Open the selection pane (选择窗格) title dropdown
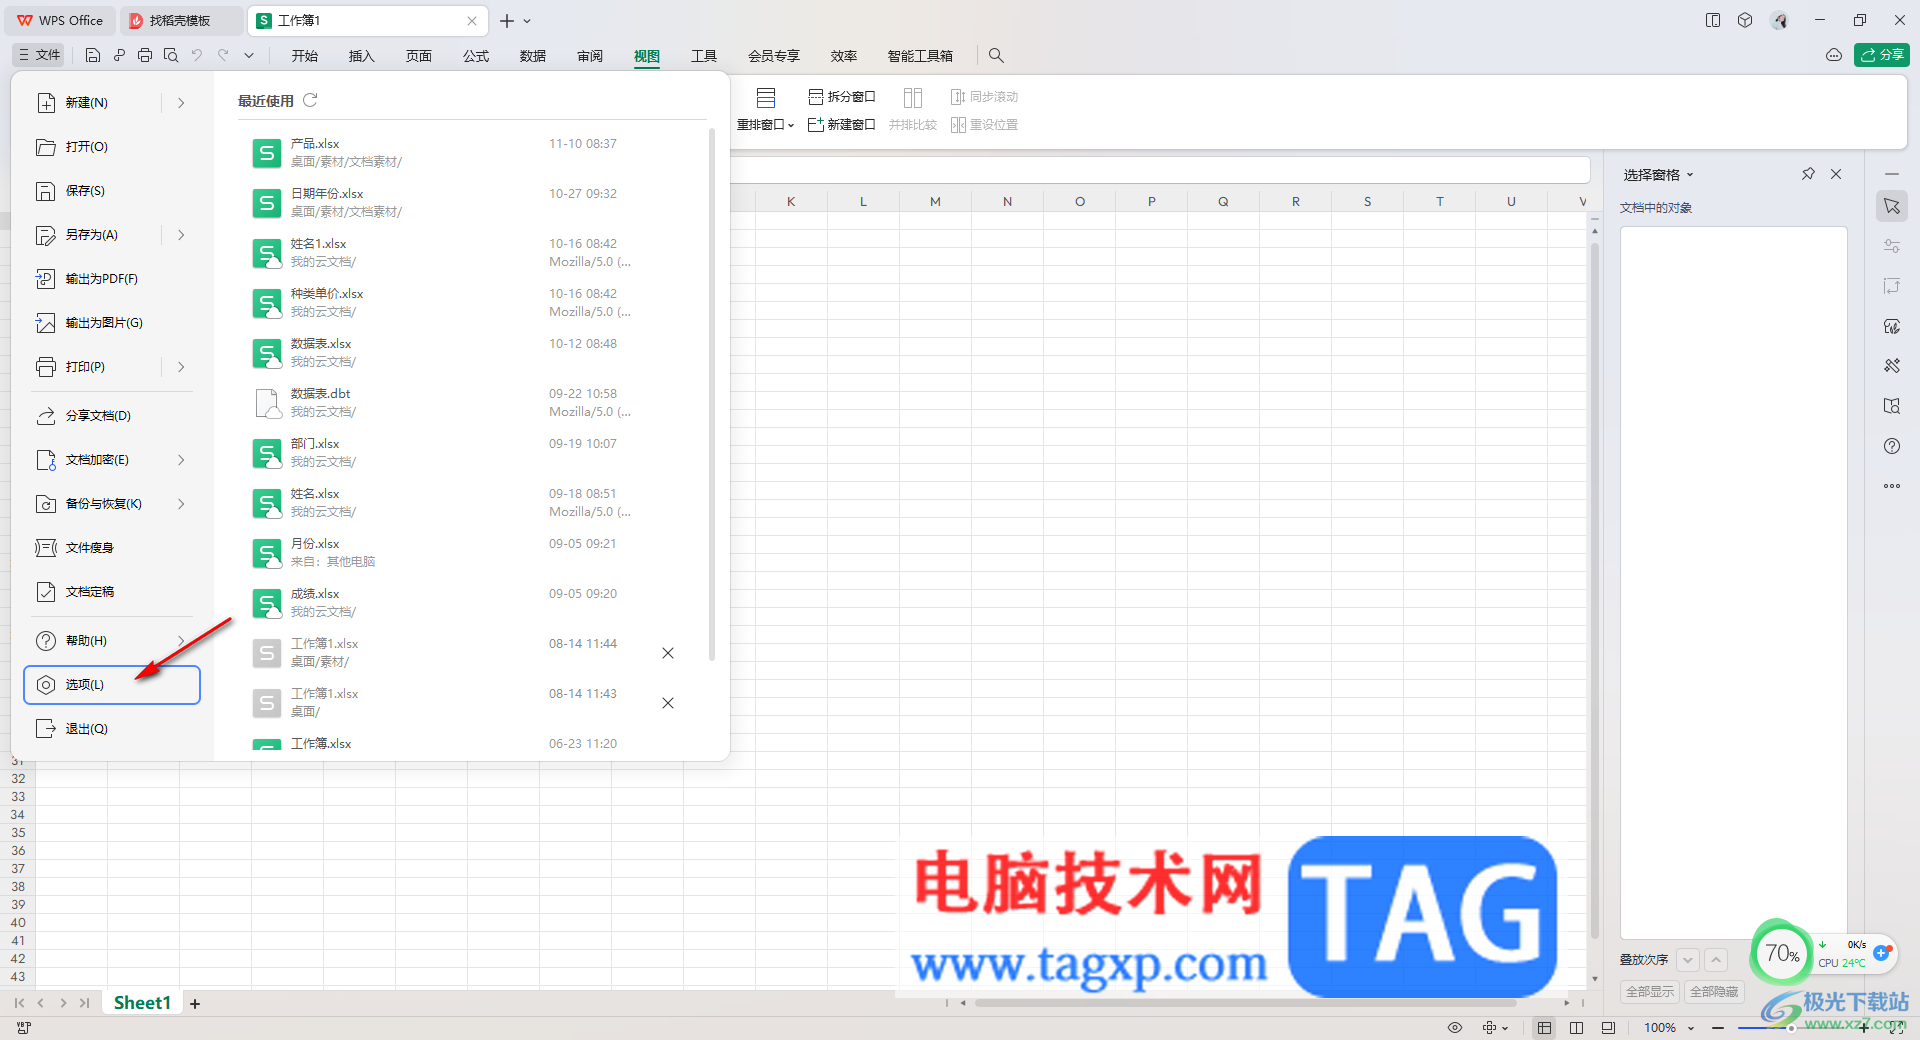 point(1690,175)
